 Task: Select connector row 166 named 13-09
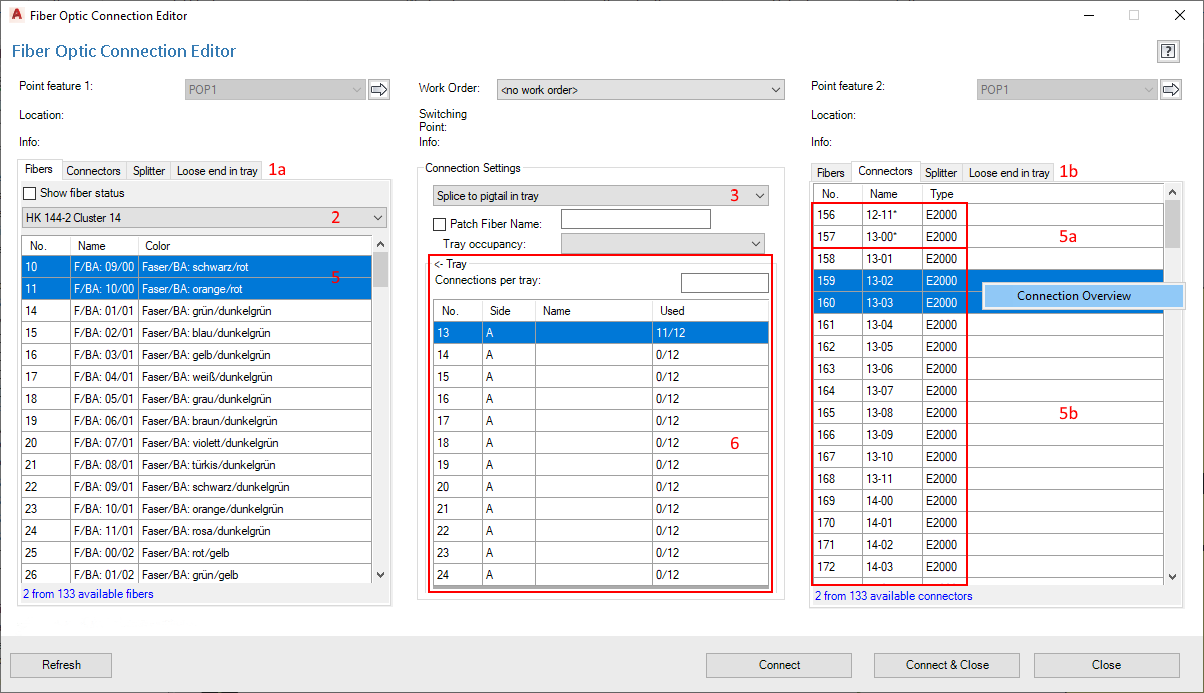tap(988, 435)
